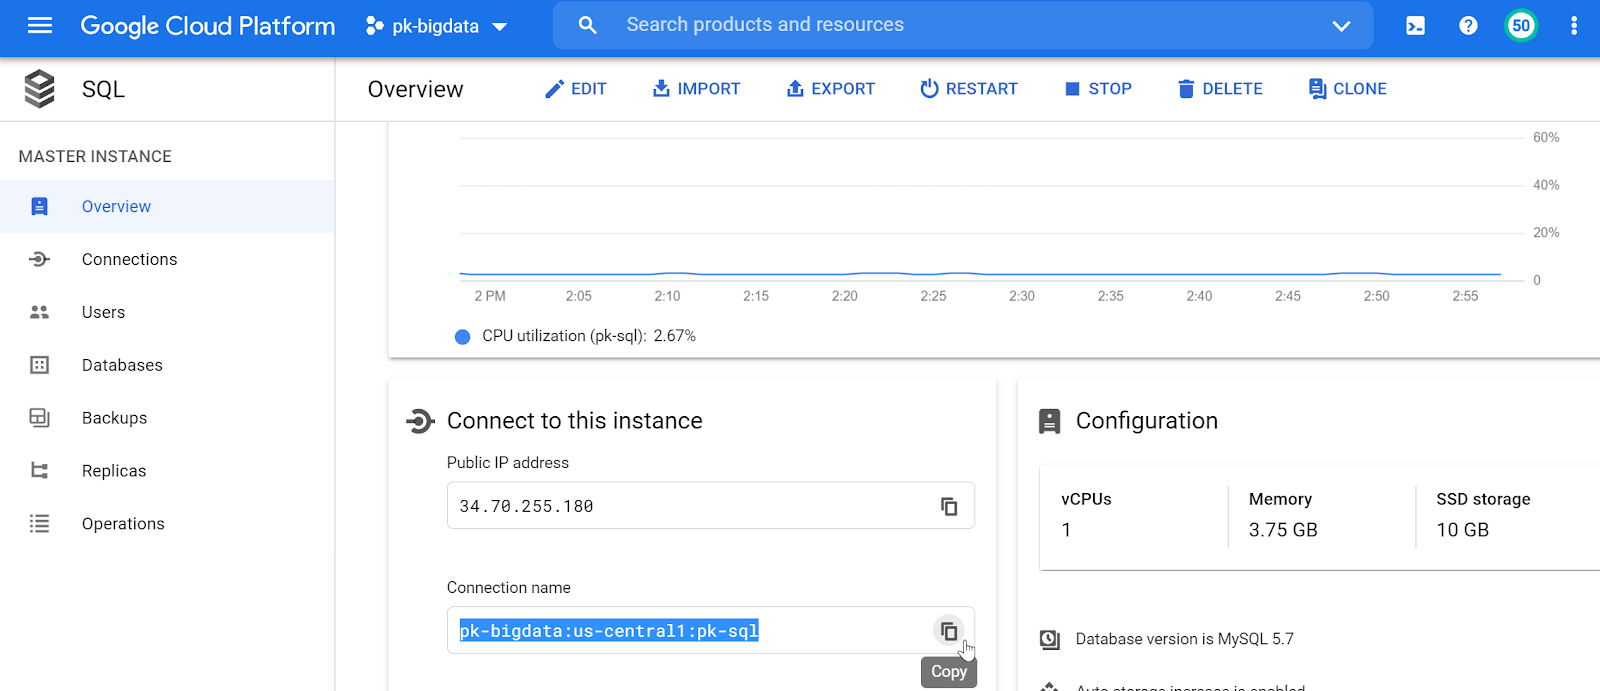Screen dimensions: 1600x691
Task: Click the Public IP address label
Action: pyautogui.click(x=508, y=463)
